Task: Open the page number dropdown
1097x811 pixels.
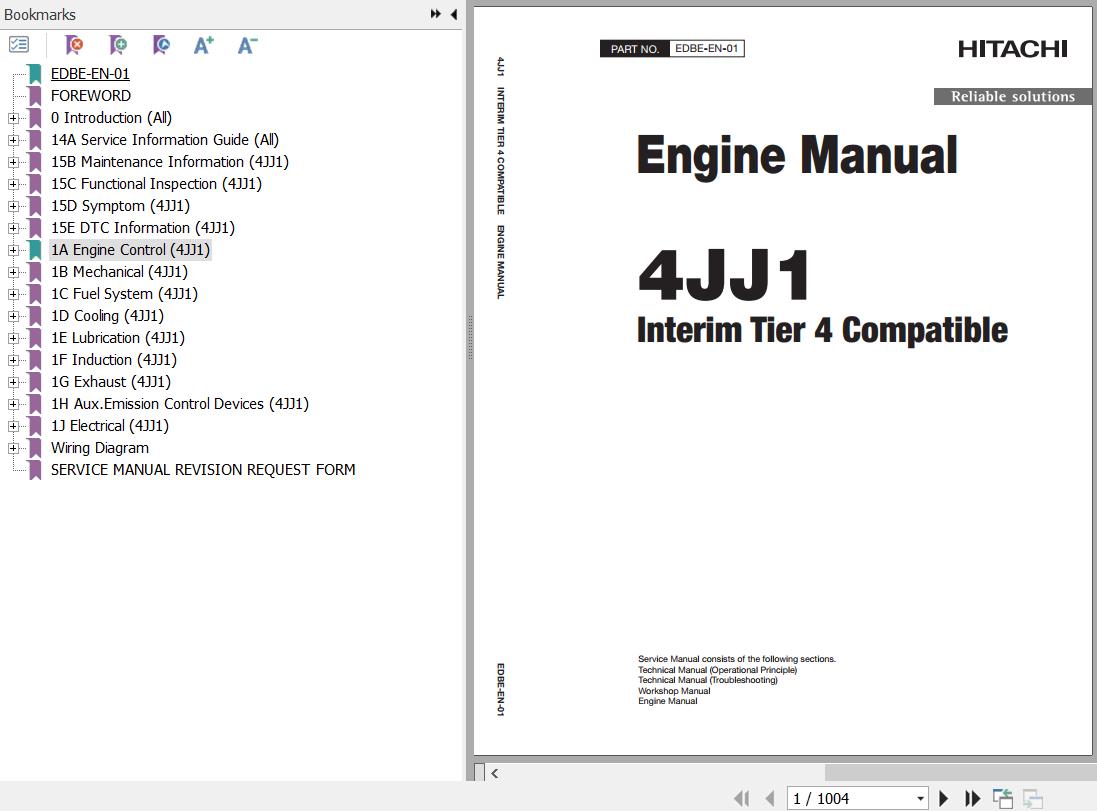Action: (920, 798)
